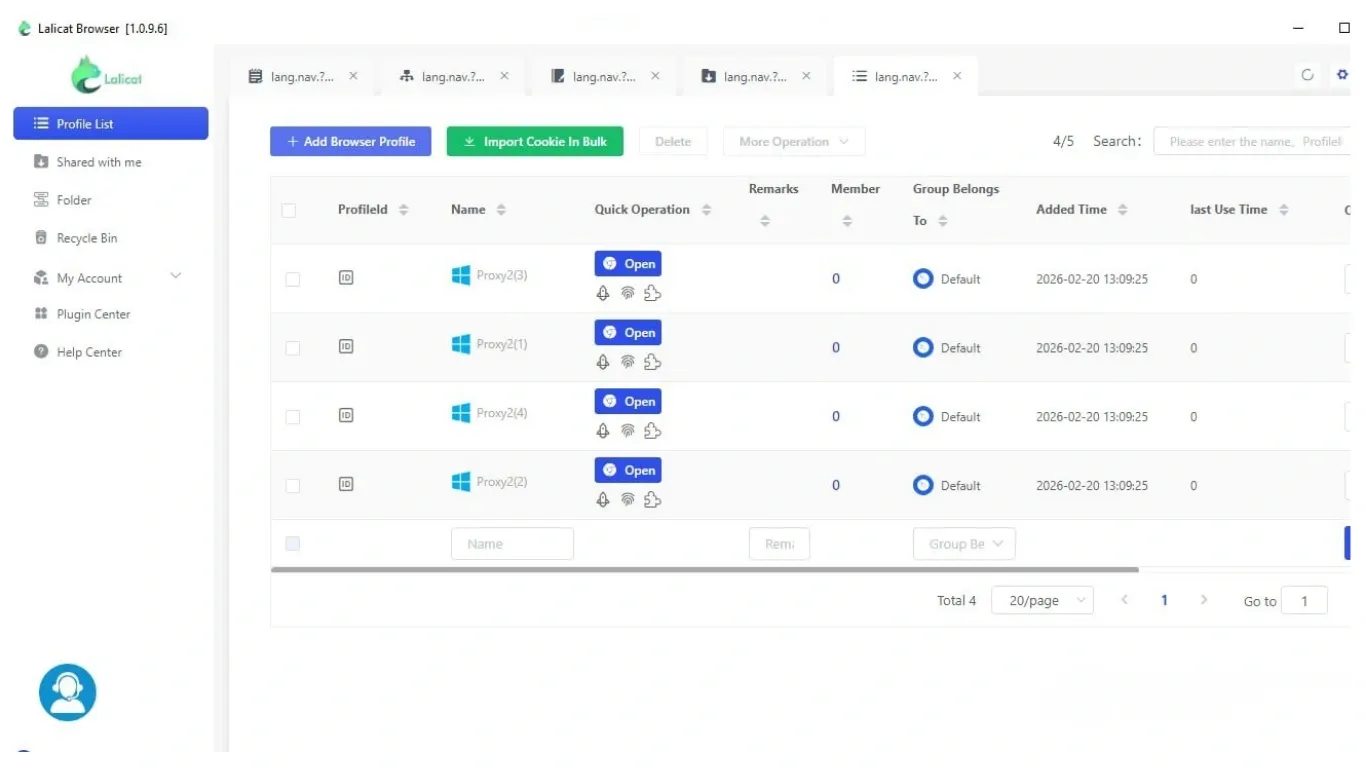Open the 20/page pagination dropdown
This screenshot has width=1366, height=768.
point(1042,600)
